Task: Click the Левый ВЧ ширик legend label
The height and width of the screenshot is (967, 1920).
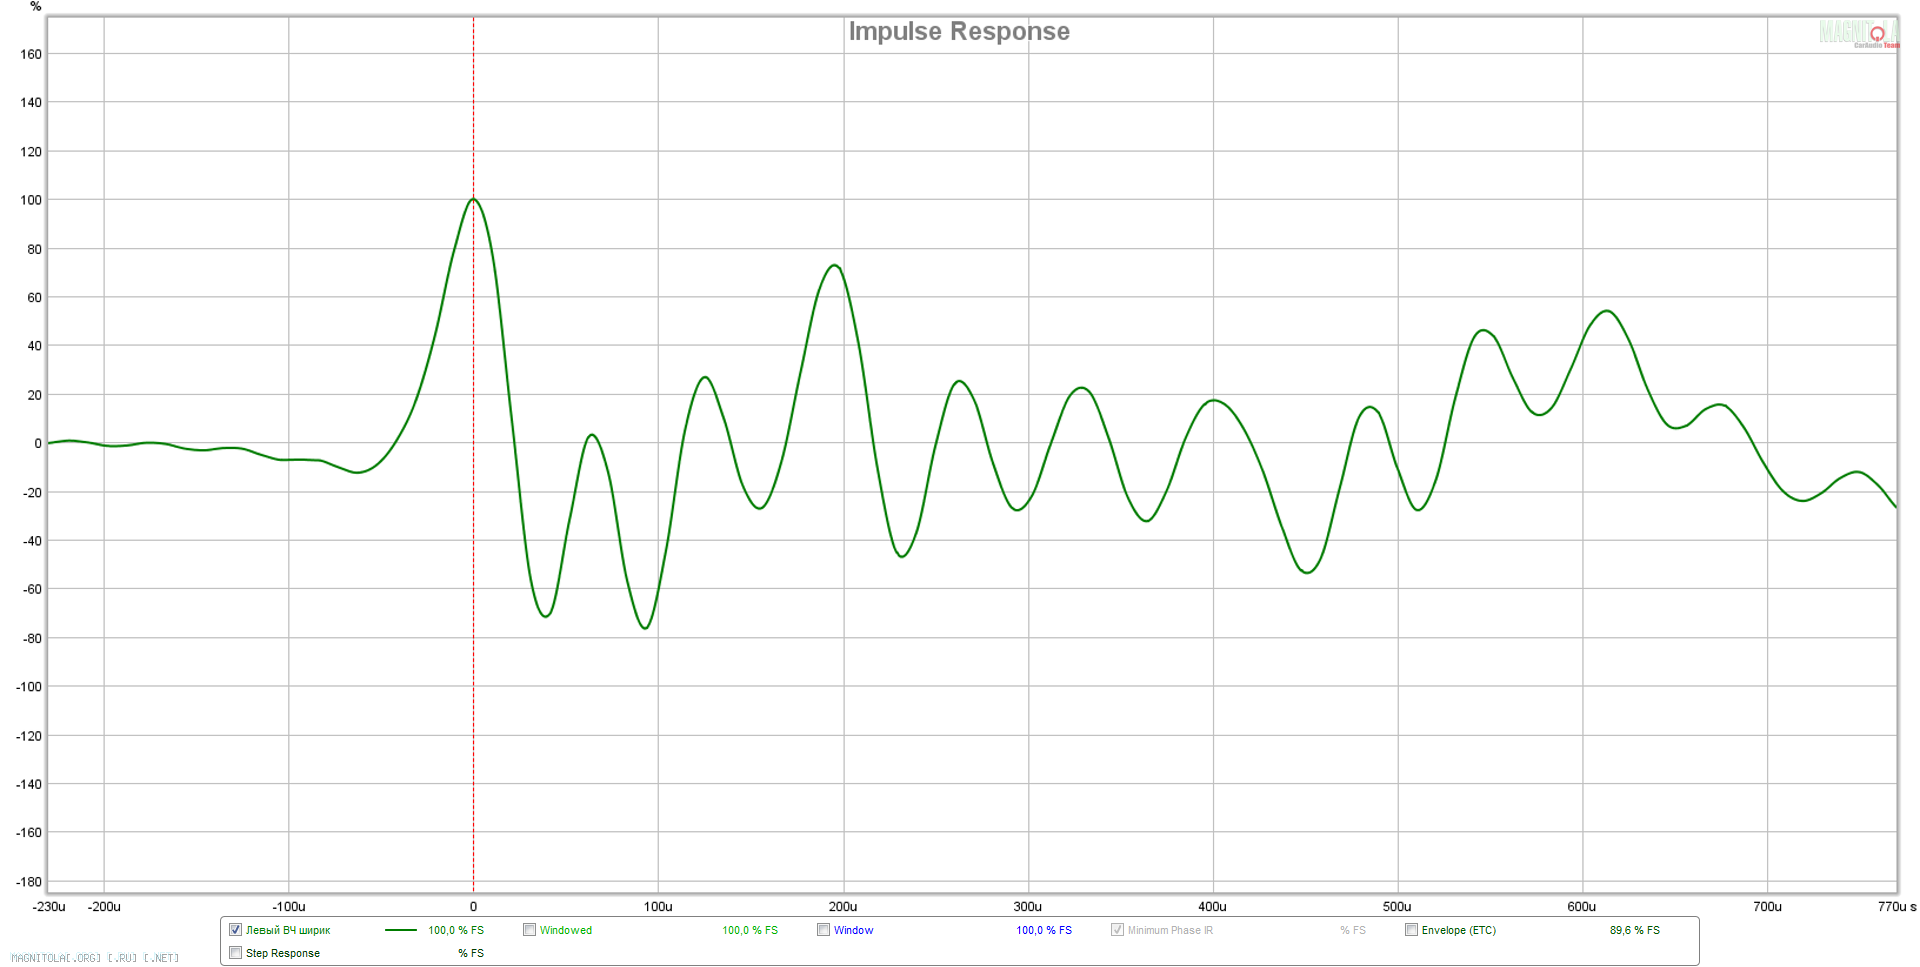Action: pos(288,930)
